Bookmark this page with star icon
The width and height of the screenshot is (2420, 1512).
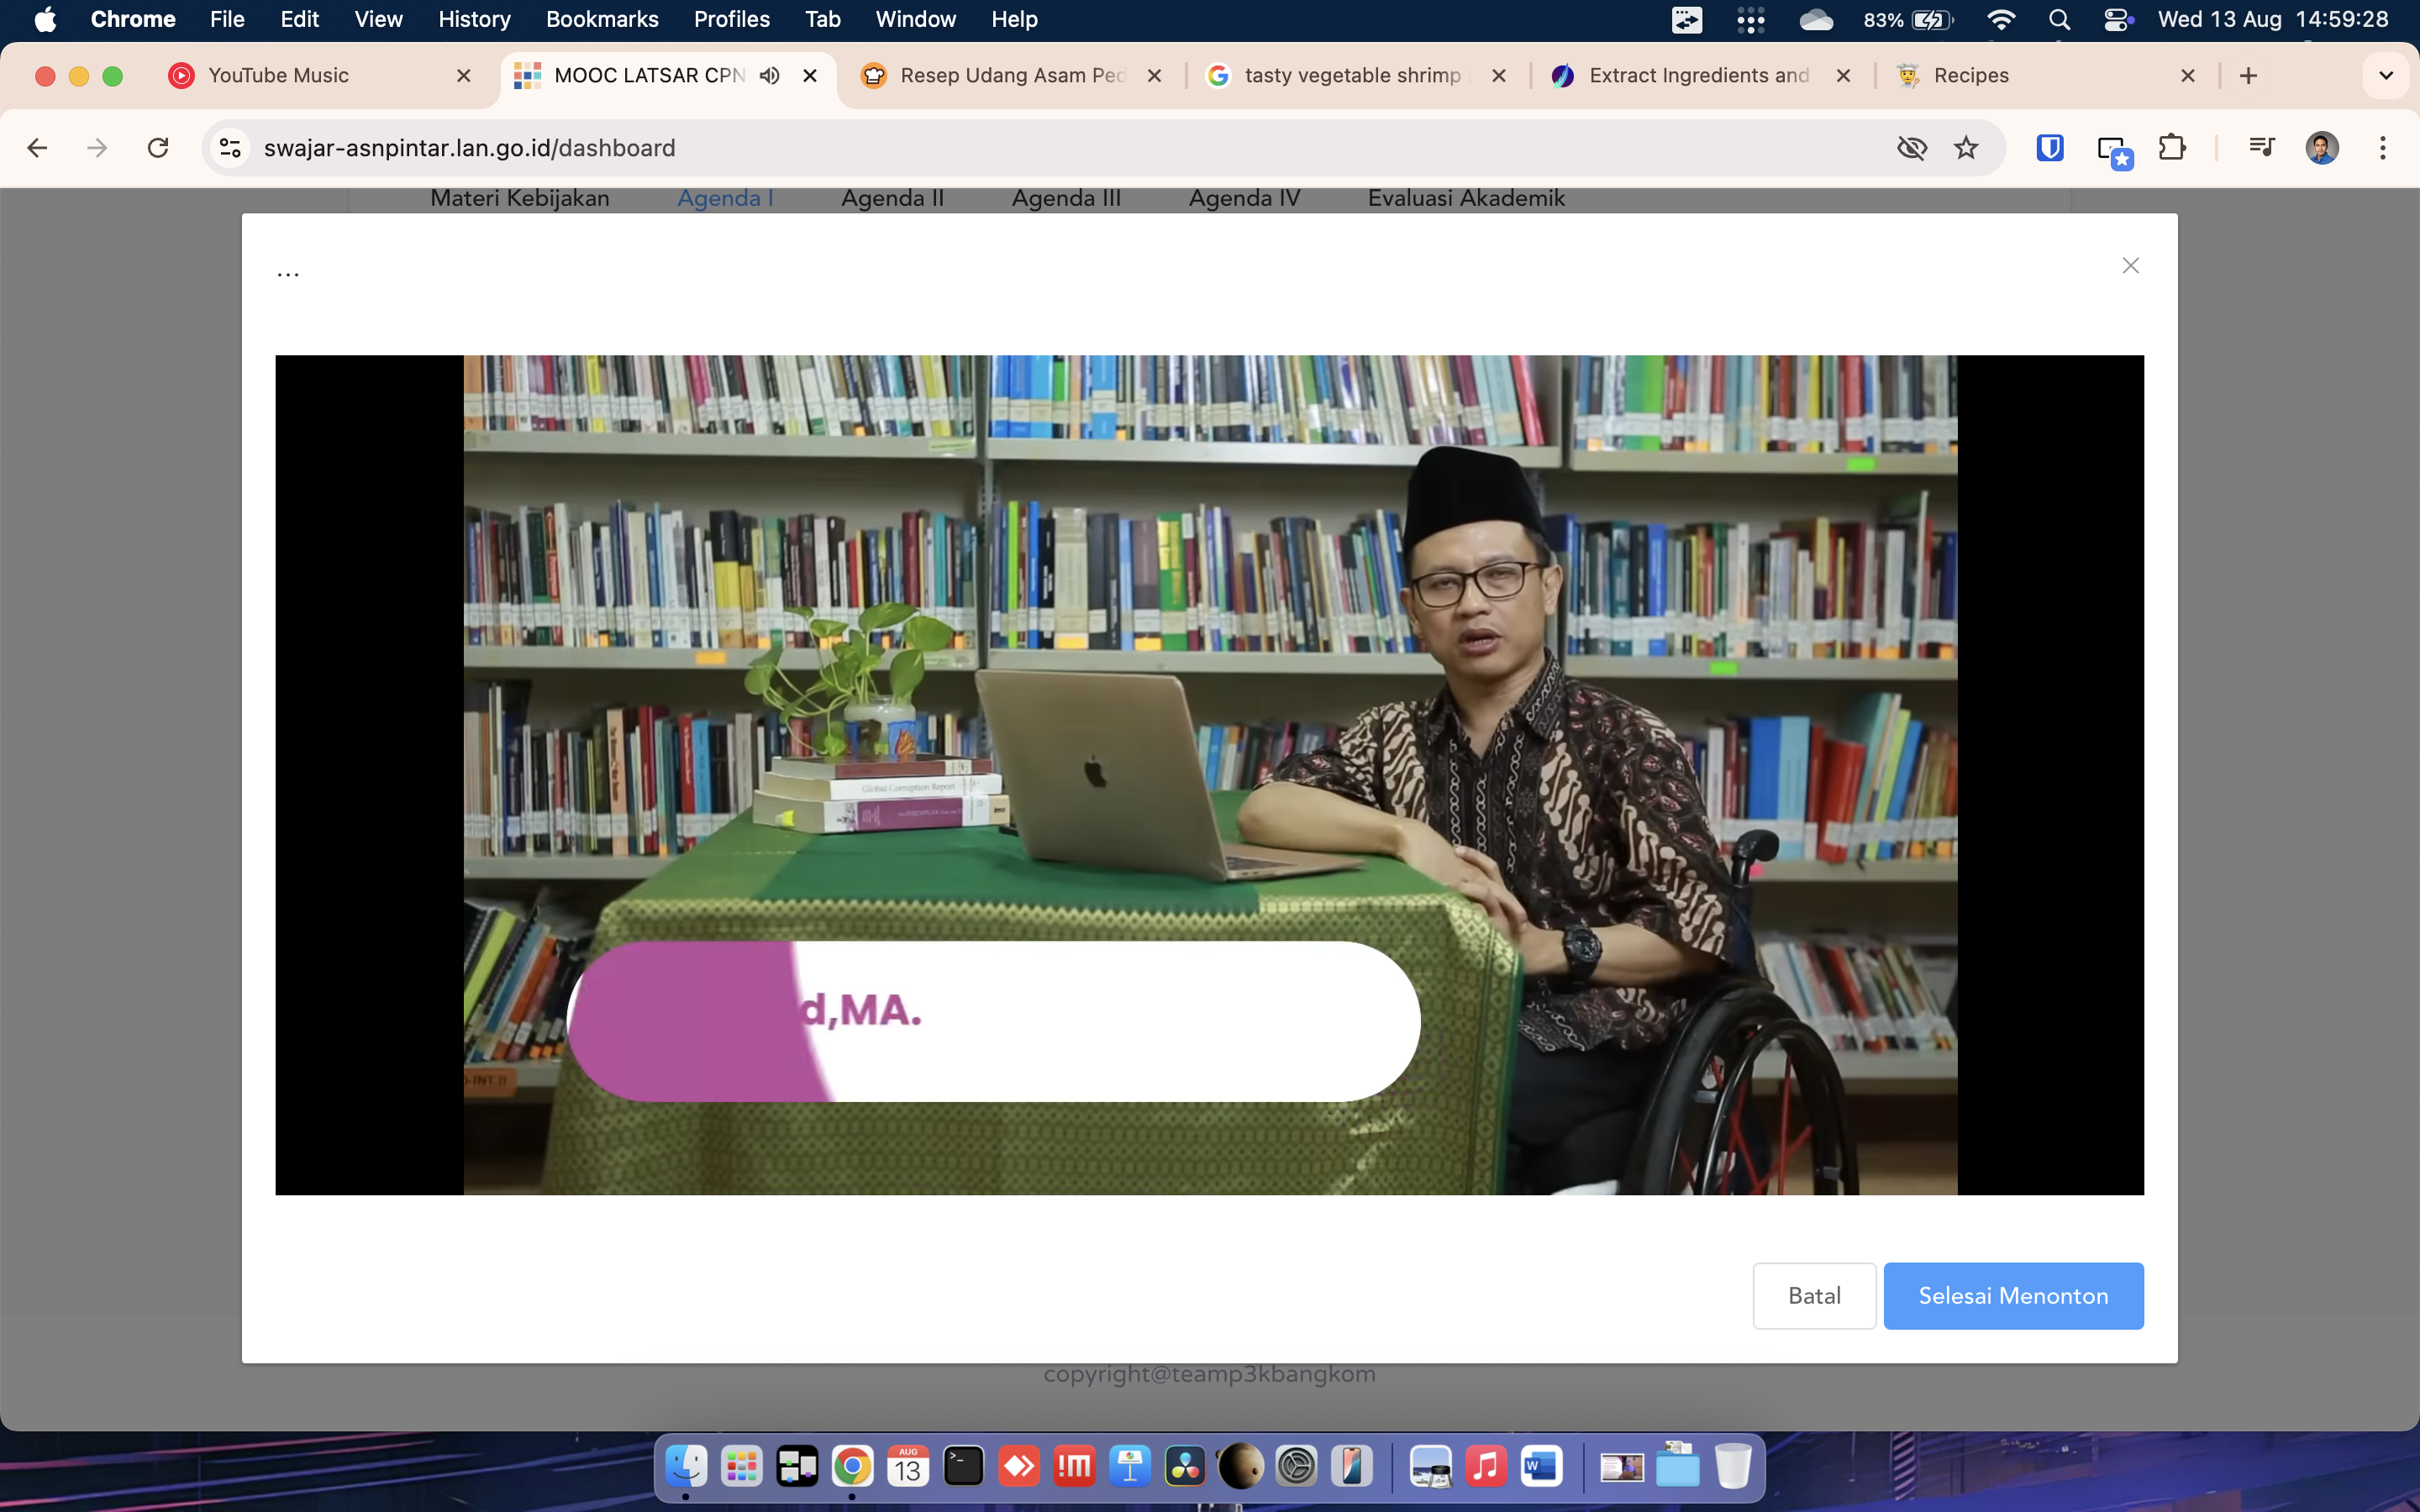(x=1966, y=148)
